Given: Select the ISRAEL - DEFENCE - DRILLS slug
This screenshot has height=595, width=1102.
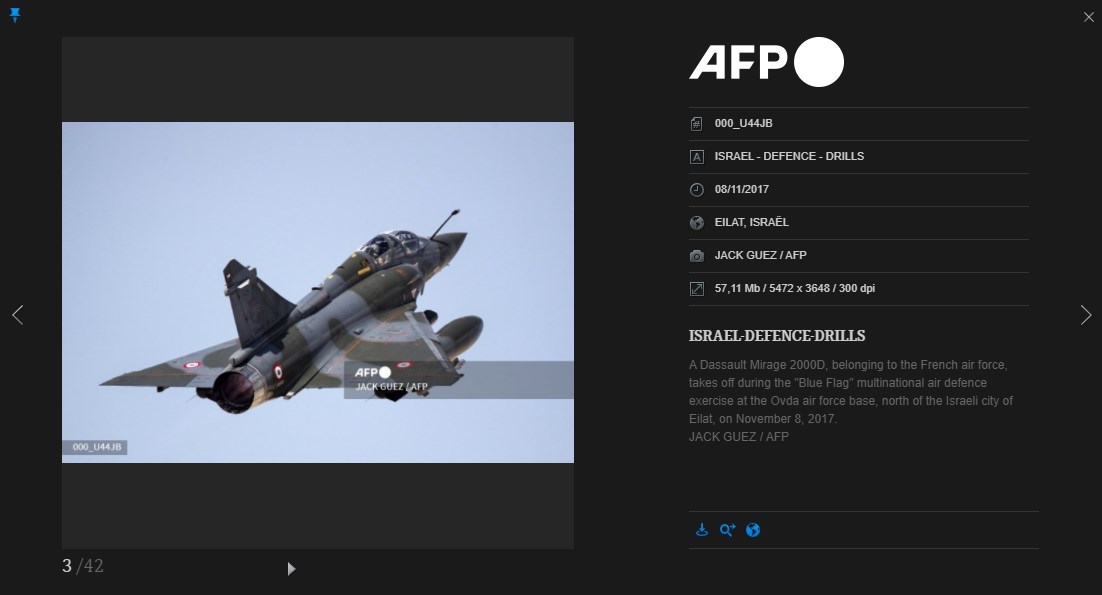Looking at the screenshot, I should point(789,157).
